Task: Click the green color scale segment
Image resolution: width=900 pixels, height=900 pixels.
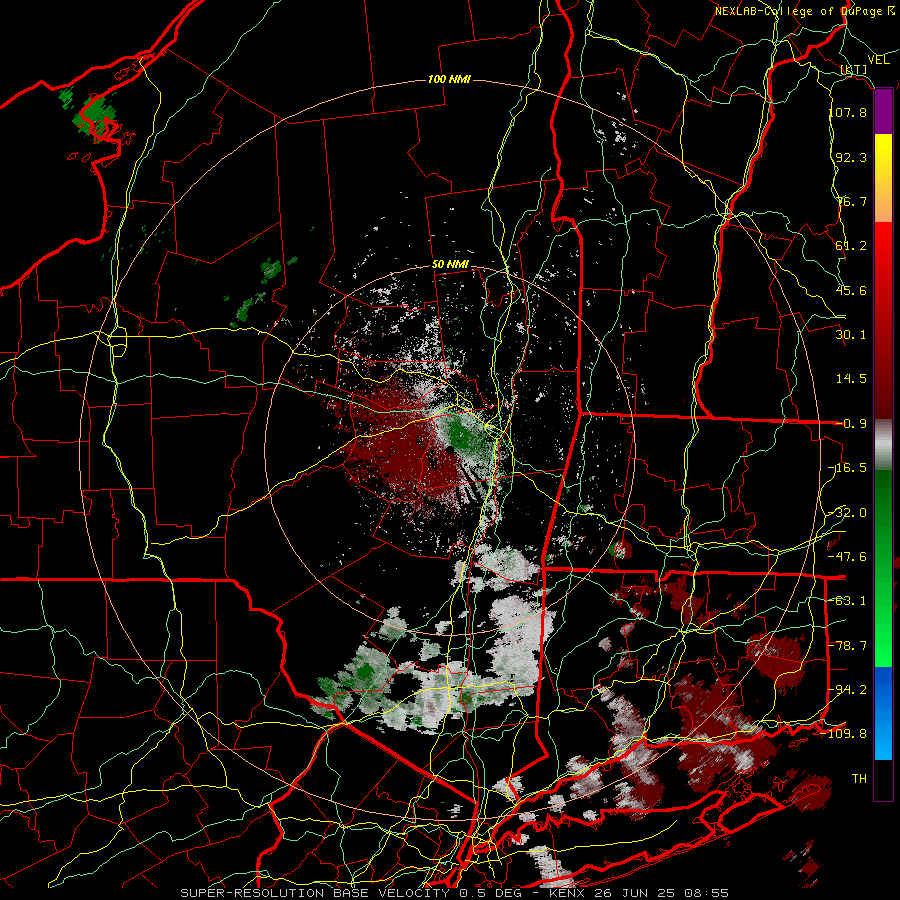Action: (883, 568)
